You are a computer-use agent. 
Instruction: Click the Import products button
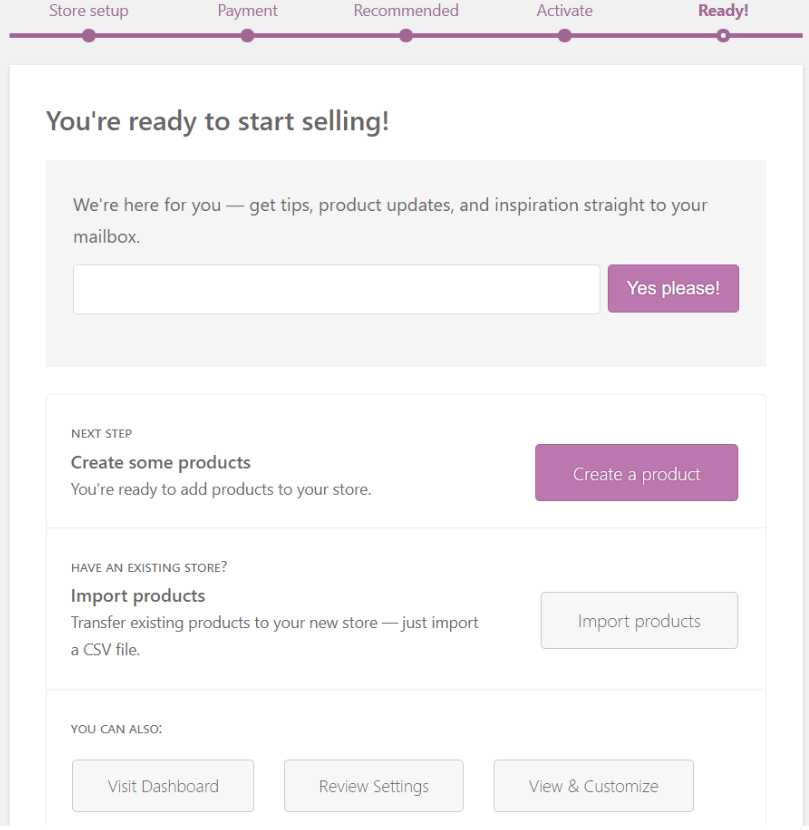coord(639,620)
